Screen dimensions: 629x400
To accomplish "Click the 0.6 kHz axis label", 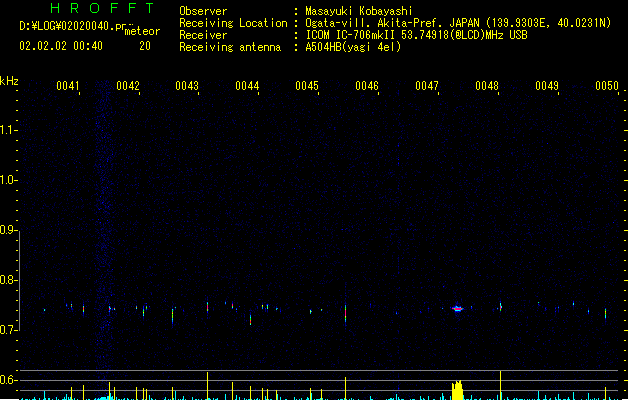I will 7,380.
